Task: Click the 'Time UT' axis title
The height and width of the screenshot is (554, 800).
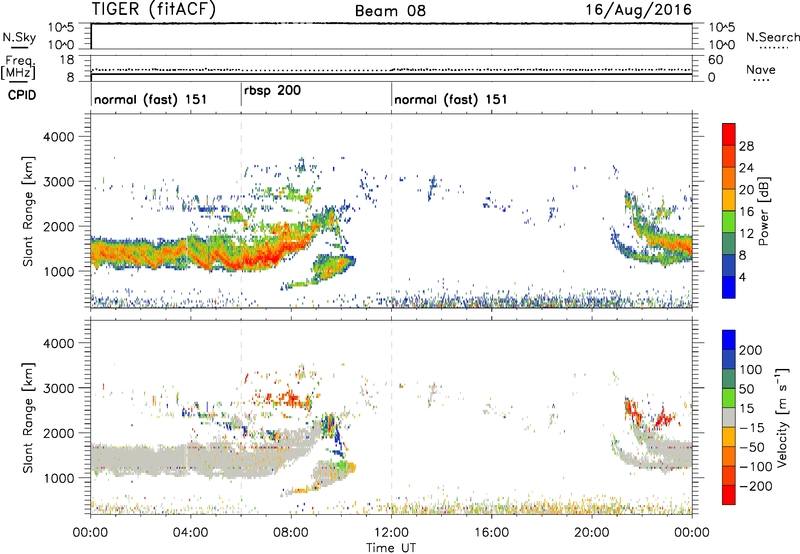Action: point(391,548)
